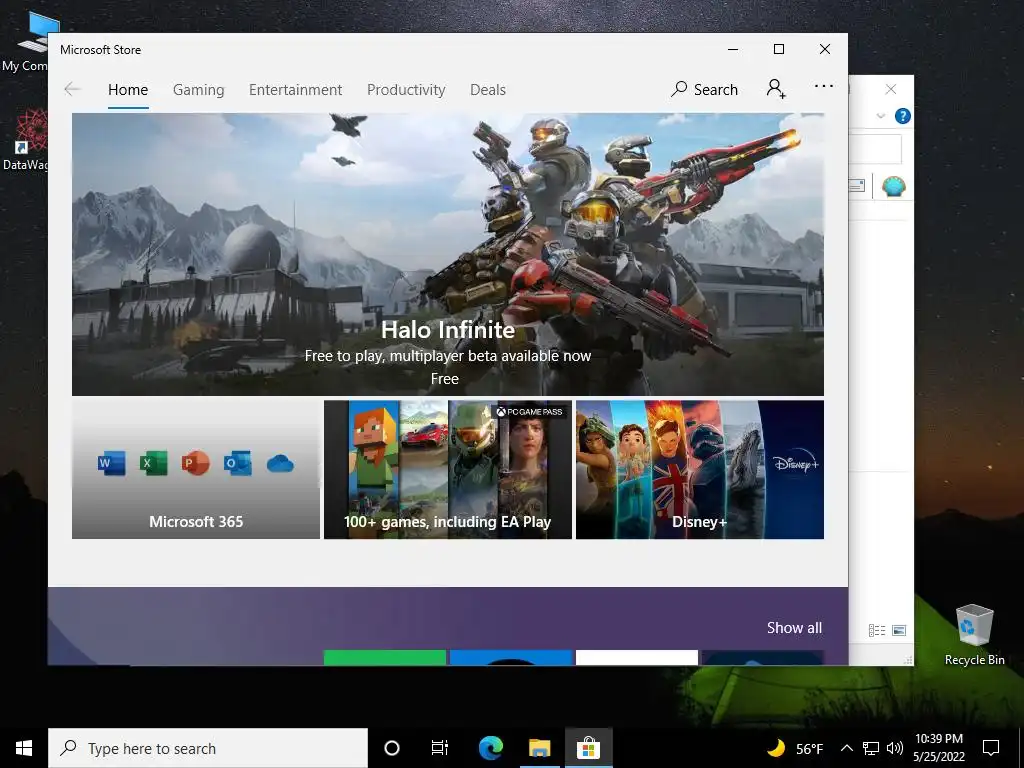Open the clock showing 10:39 PM
The height and width of the screenshot is (768, 1024).
tap(939, 748)
